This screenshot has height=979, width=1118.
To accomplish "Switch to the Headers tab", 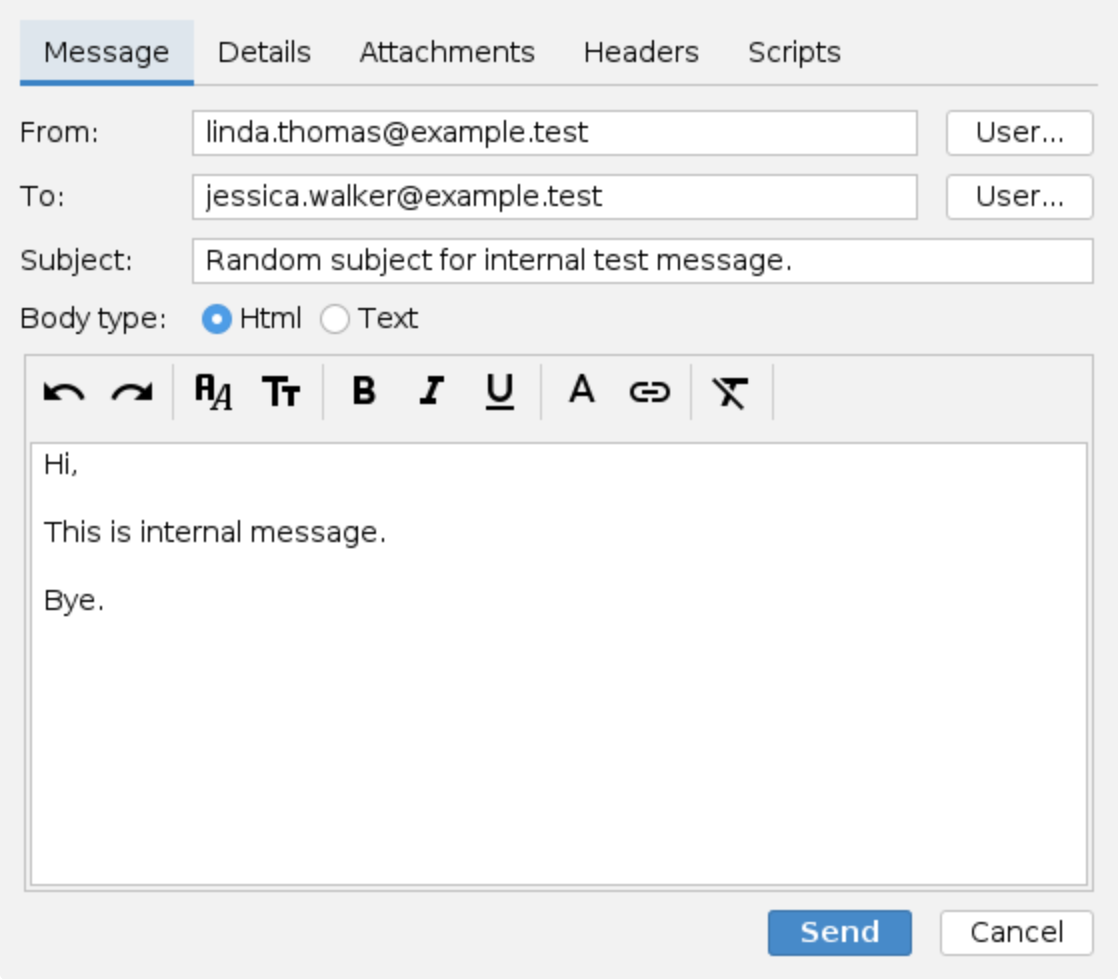I will (641, 53).
